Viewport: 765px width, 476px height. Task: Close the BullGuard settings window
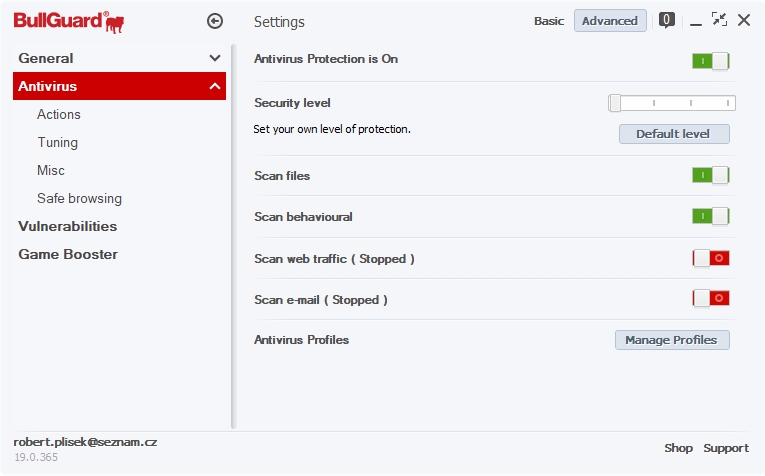tap(744, 20)
